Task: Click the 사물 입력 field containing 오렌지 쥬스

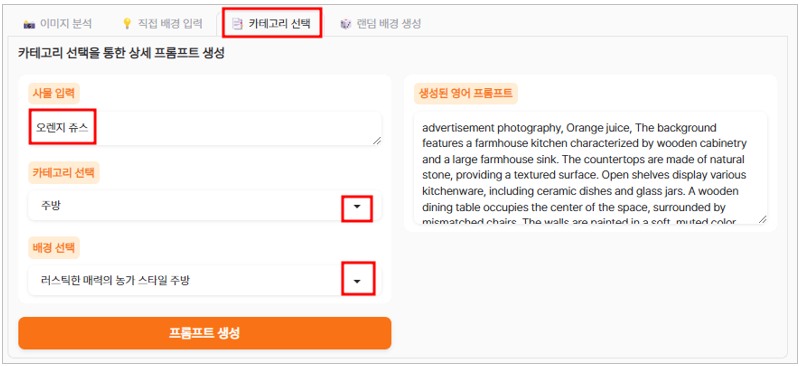Action: [x=205, y=129]
